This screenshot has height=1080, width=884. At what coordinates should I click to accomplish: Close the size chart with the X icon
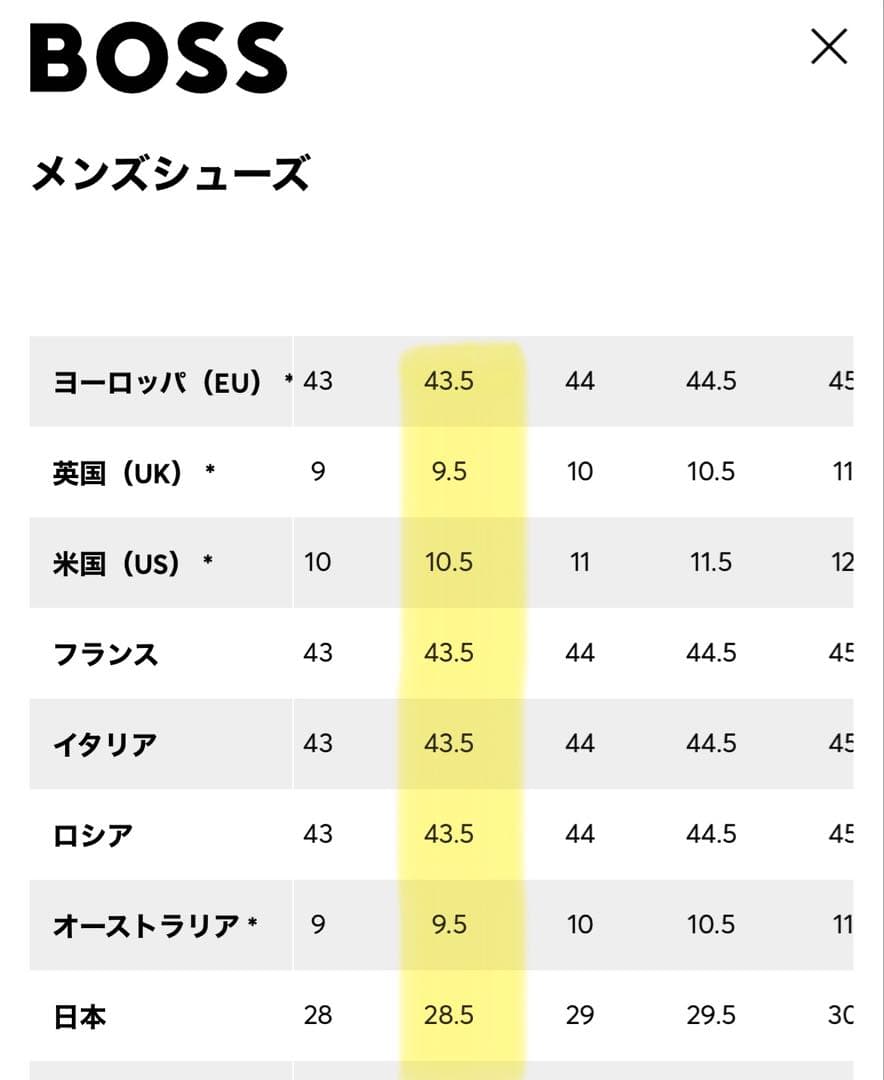828,47
